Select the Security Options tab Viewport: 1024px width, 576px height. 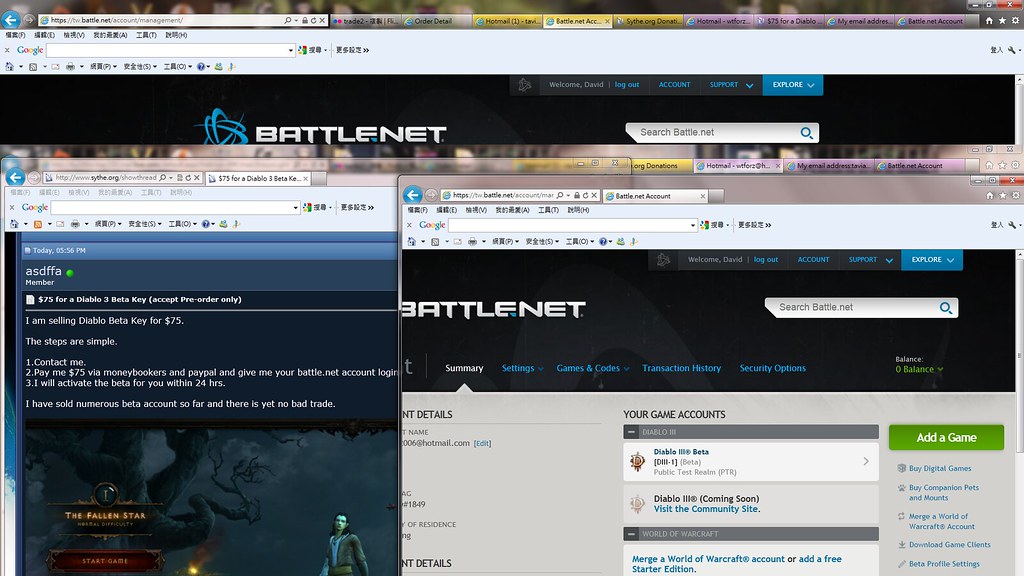pos(773,368)
